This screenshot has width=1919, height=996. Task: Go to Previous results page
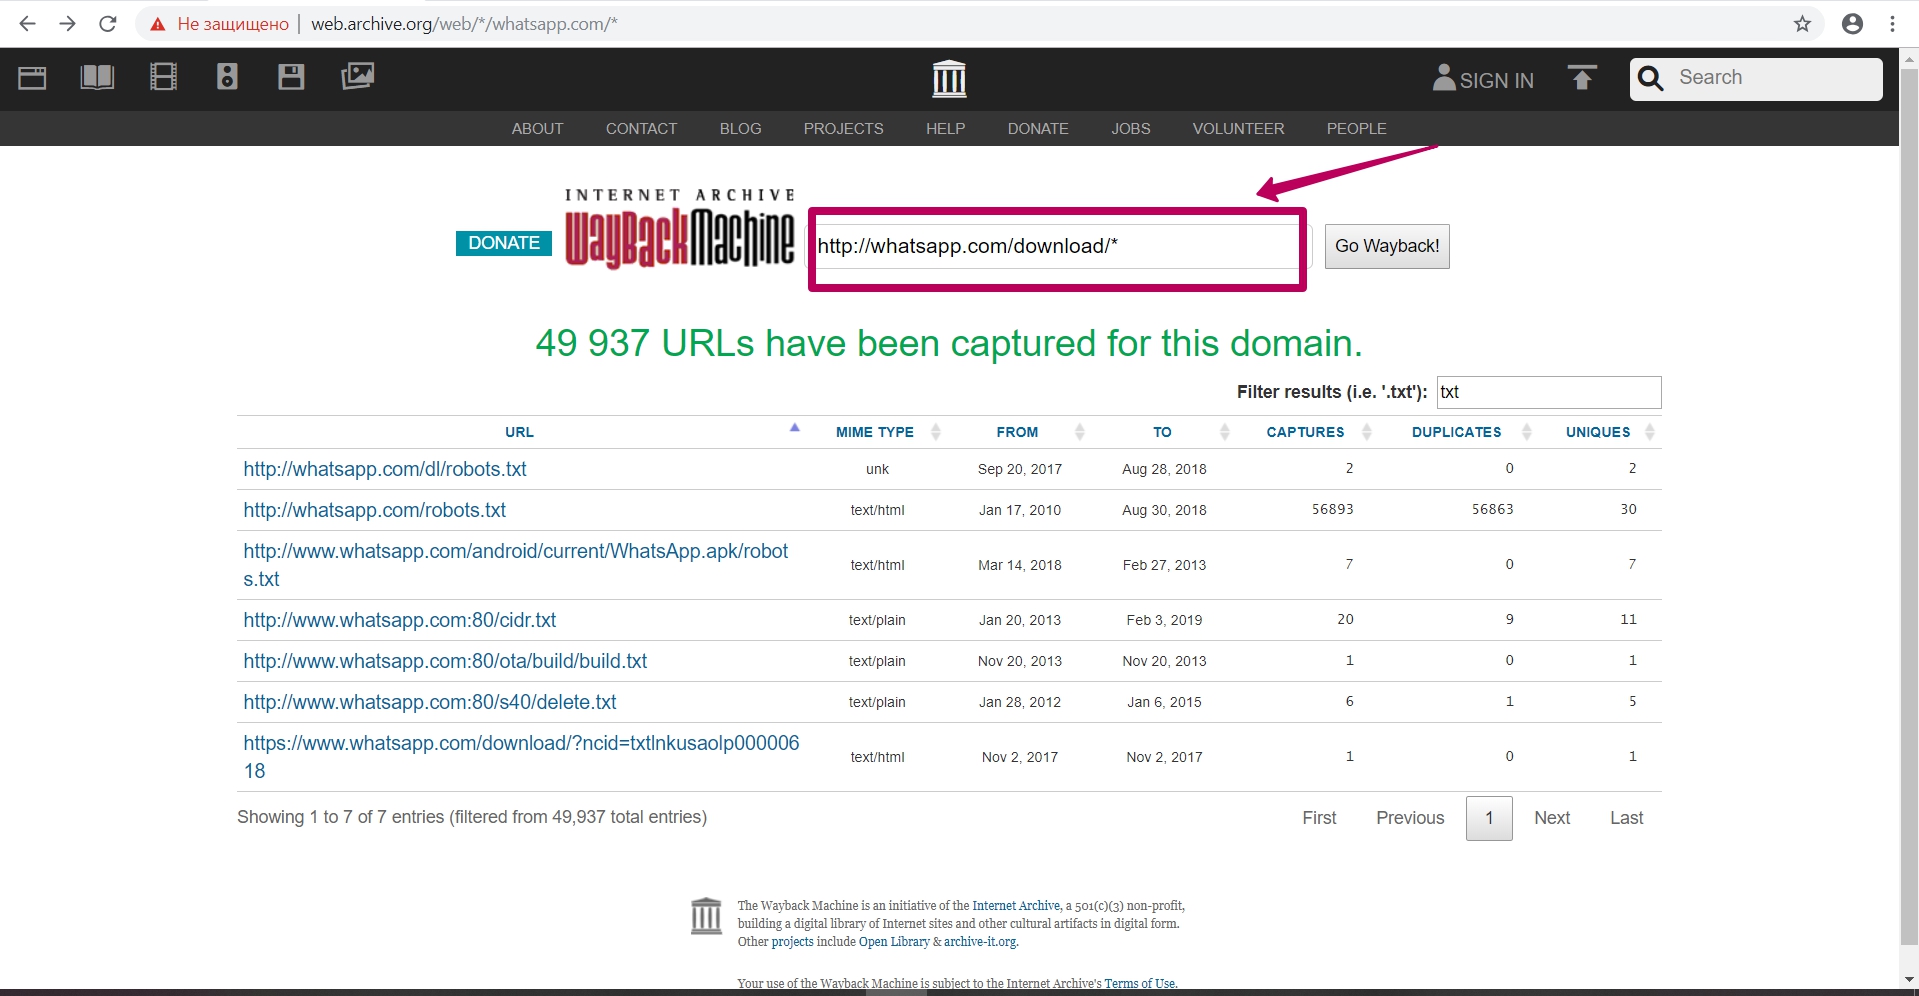[1410, 818]
